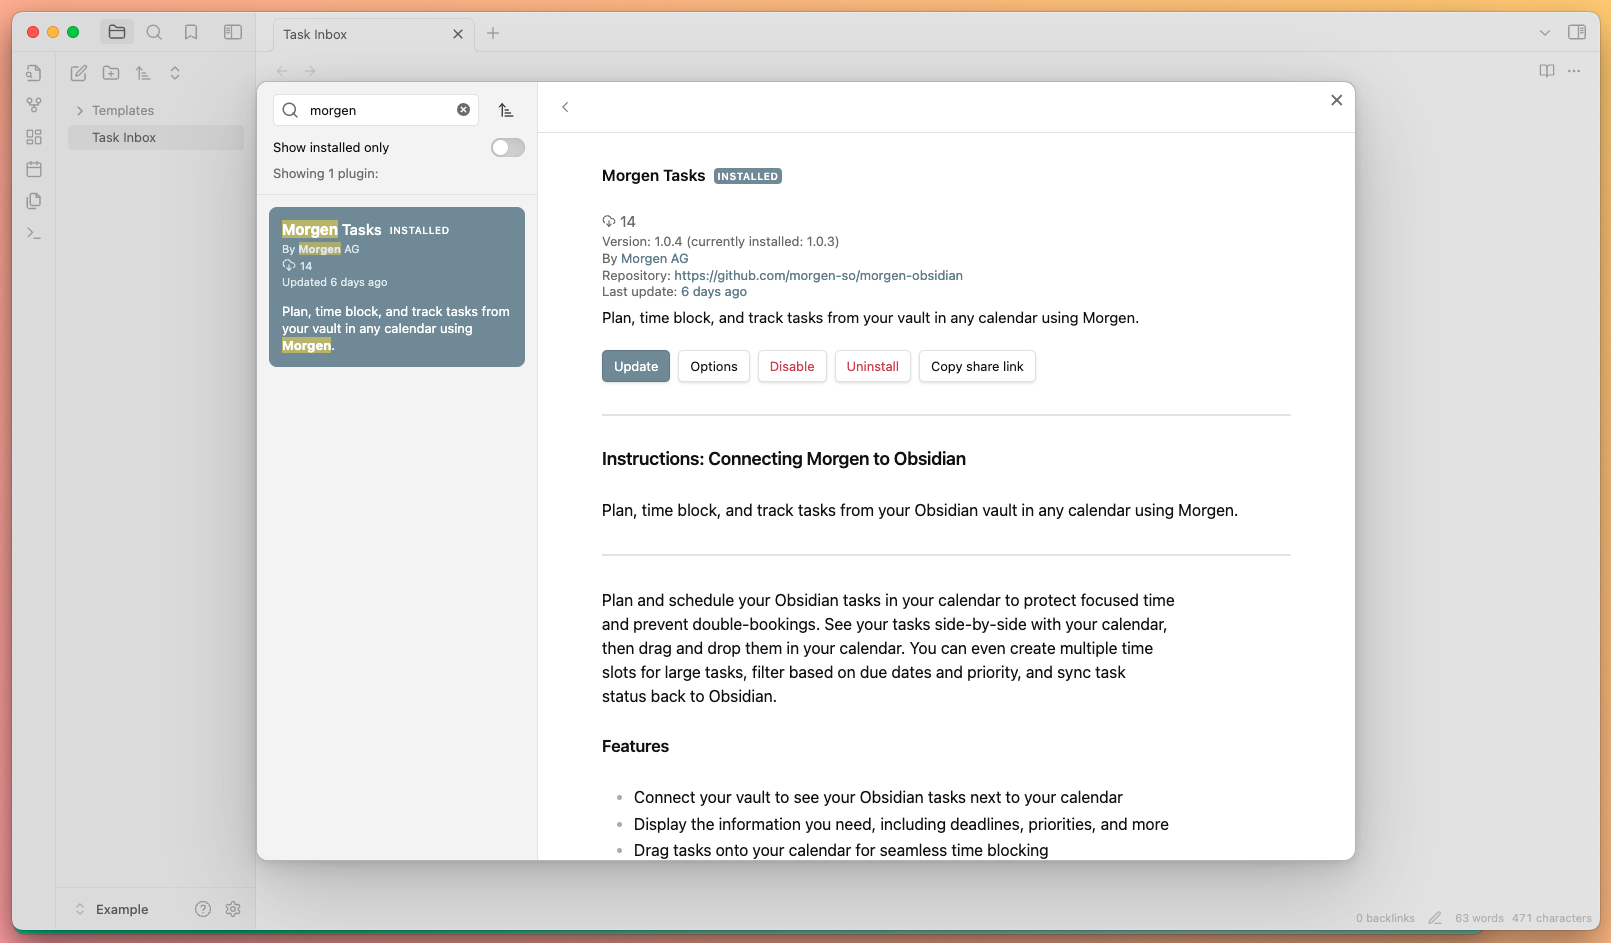Open settings gear icon
The height and width of the screenshot is (943, 1611).
[x=233, y=909]
